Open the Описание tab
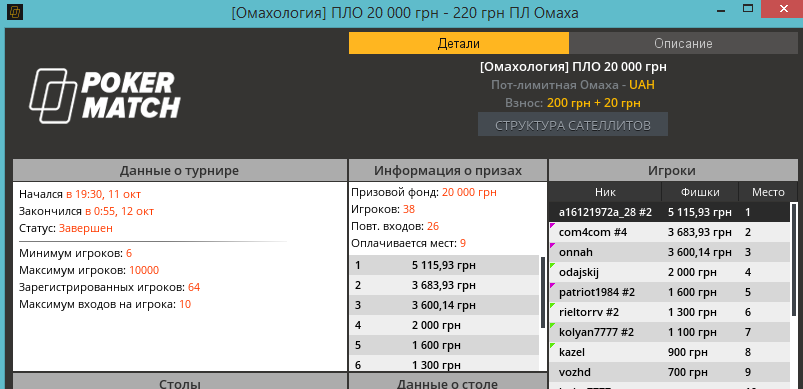Screen dimensions: 803x389 coord(683,44)
